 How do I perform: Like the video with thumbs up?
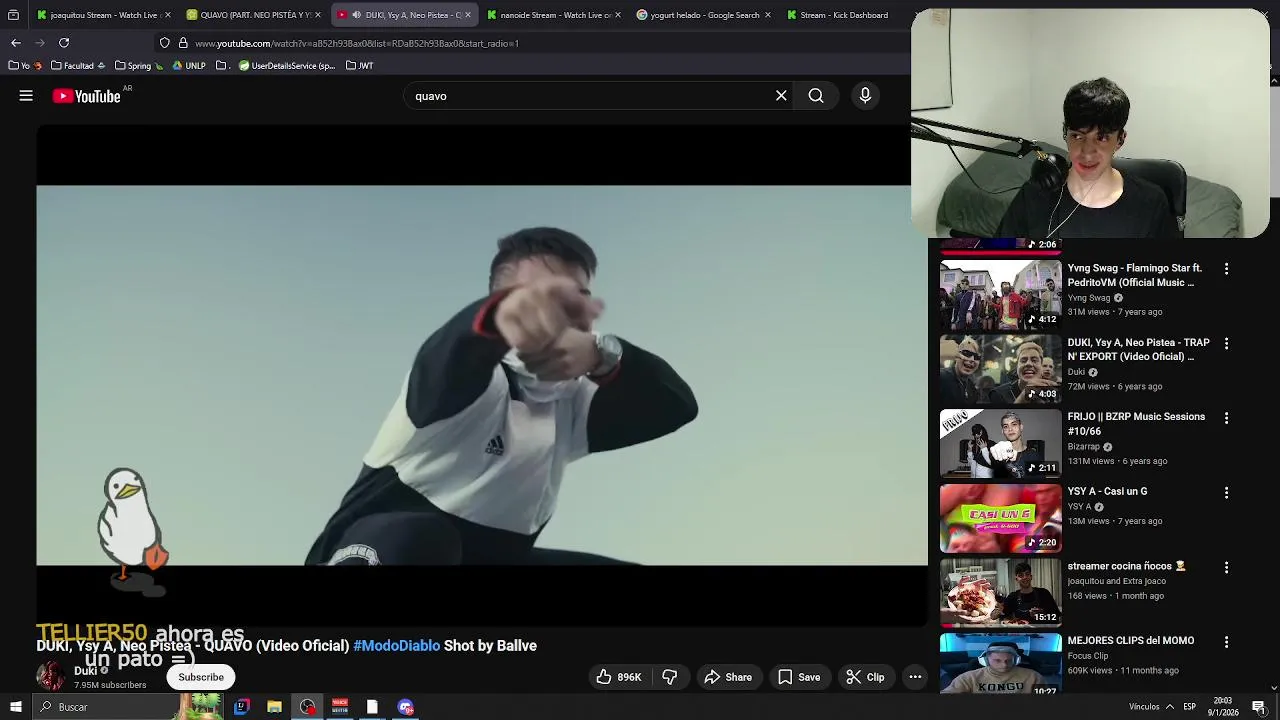[618, 677]
